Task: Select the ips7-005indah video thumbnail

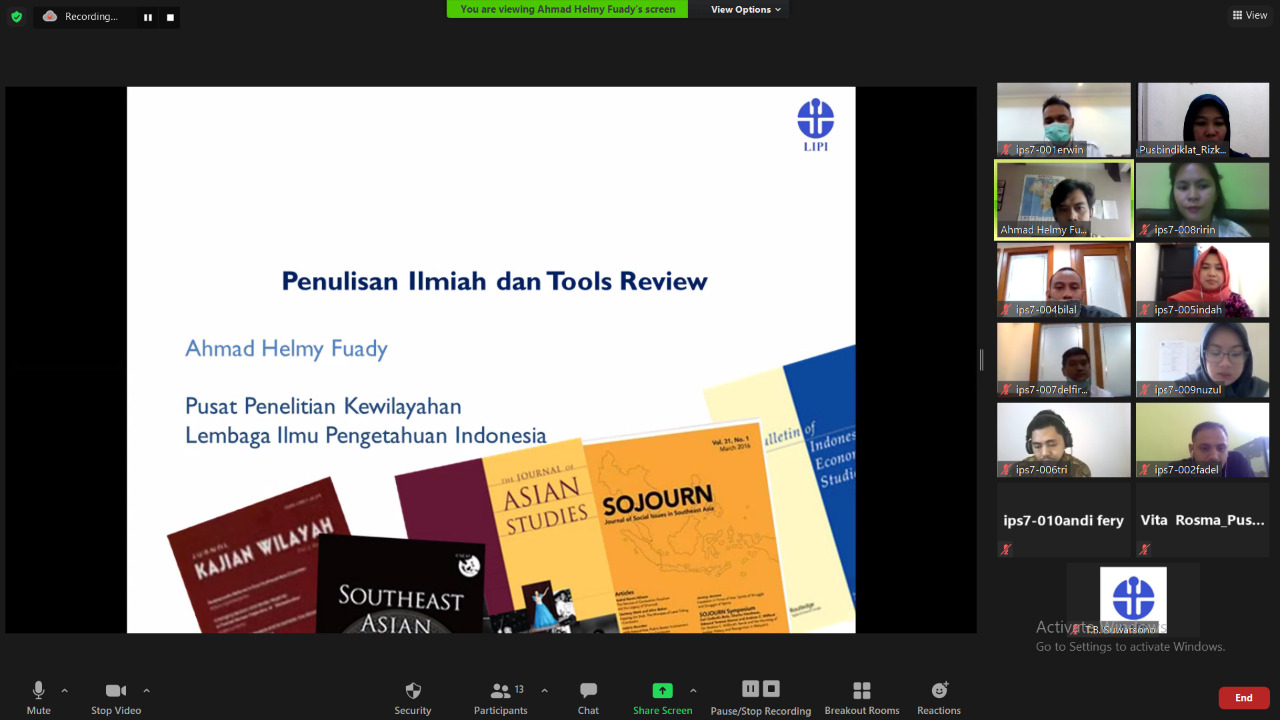Action: click(1202, 280)
